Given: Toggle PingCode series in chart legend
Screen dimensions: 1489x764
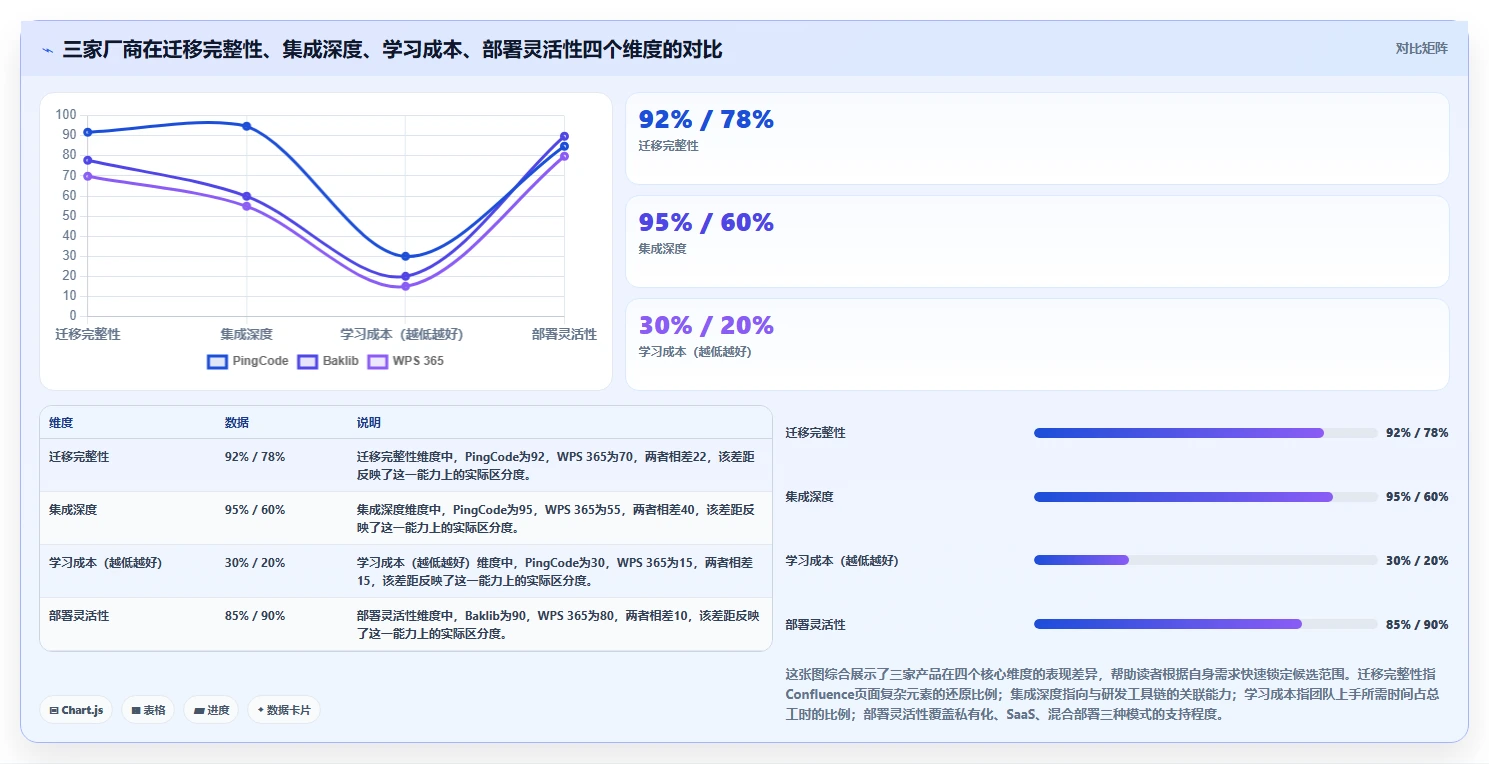Looking at the screenshot, I should pos(248,361).
